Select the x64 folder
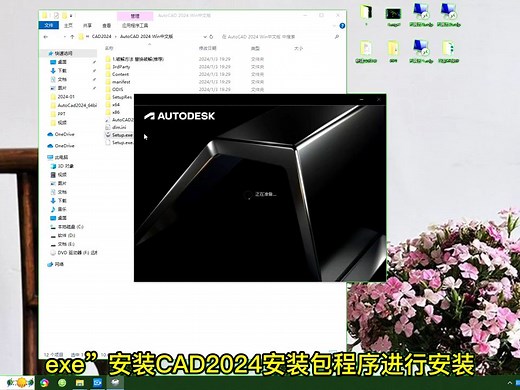Image resolution: width=520 pixels, height=390 pixels. (112, 105)
